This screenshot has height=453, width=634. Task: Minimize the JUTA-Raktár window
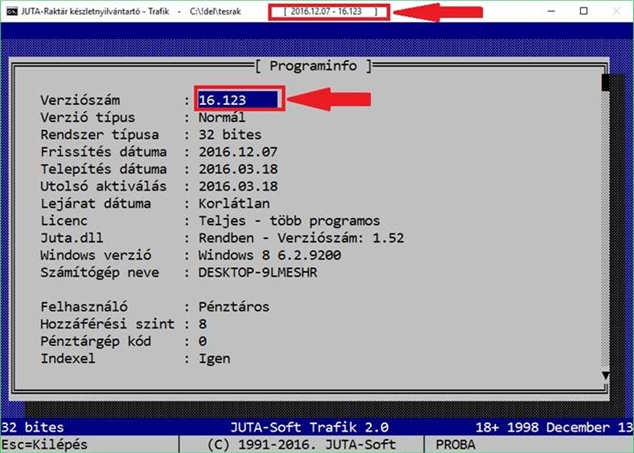[551, 11]
